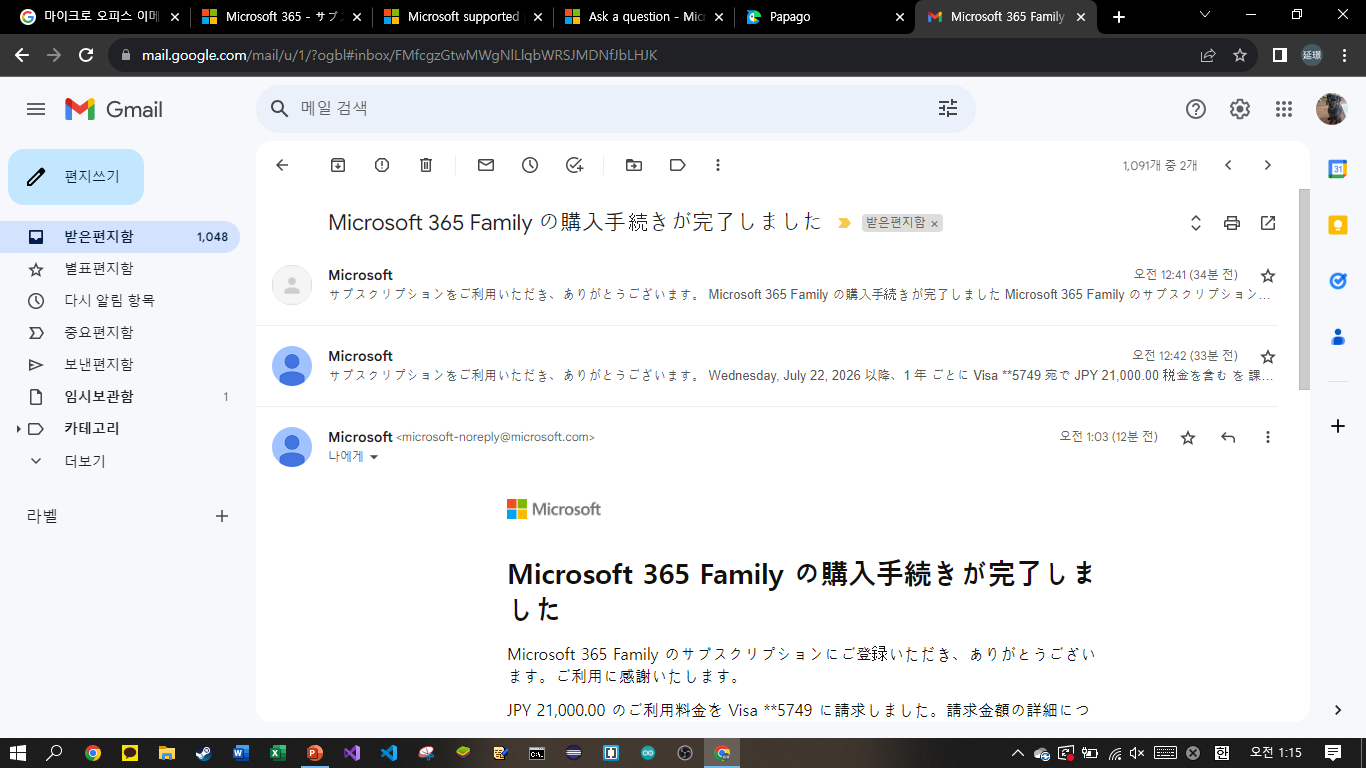The width and height of the screenshot is (1366, 768).
Task: Go back to inbox with back arrow
Action: tap(282, 165)
